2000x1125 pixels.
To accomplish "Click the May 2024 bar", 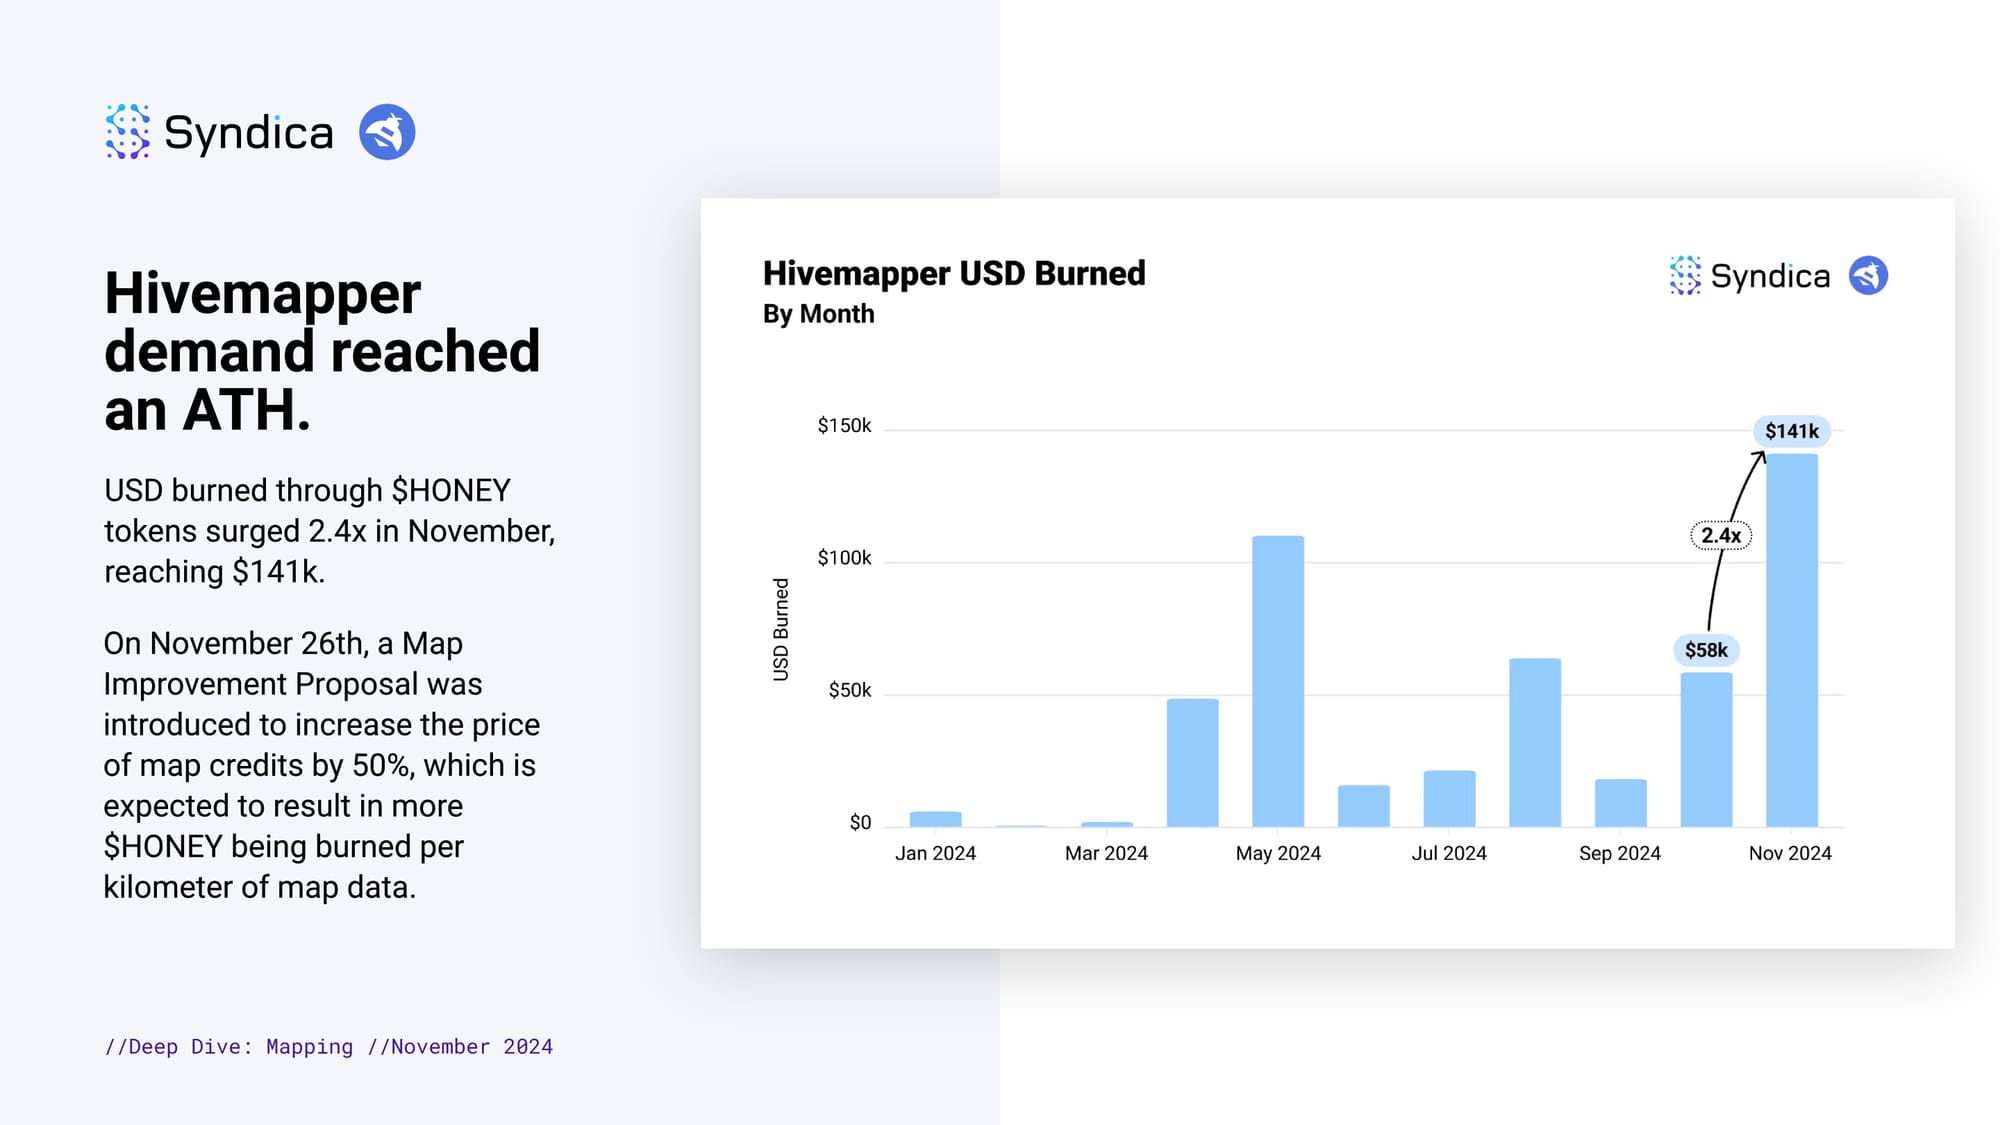I will coord(1278,681).
